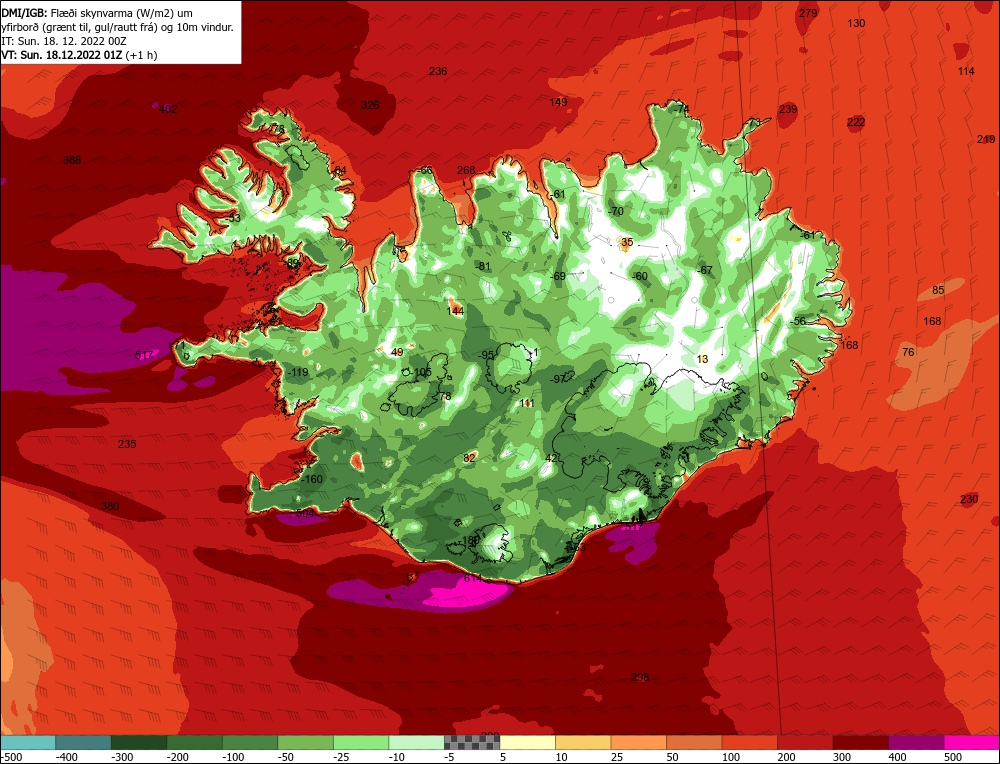Click the inland value '-67' in the northeast

point(704,270)
